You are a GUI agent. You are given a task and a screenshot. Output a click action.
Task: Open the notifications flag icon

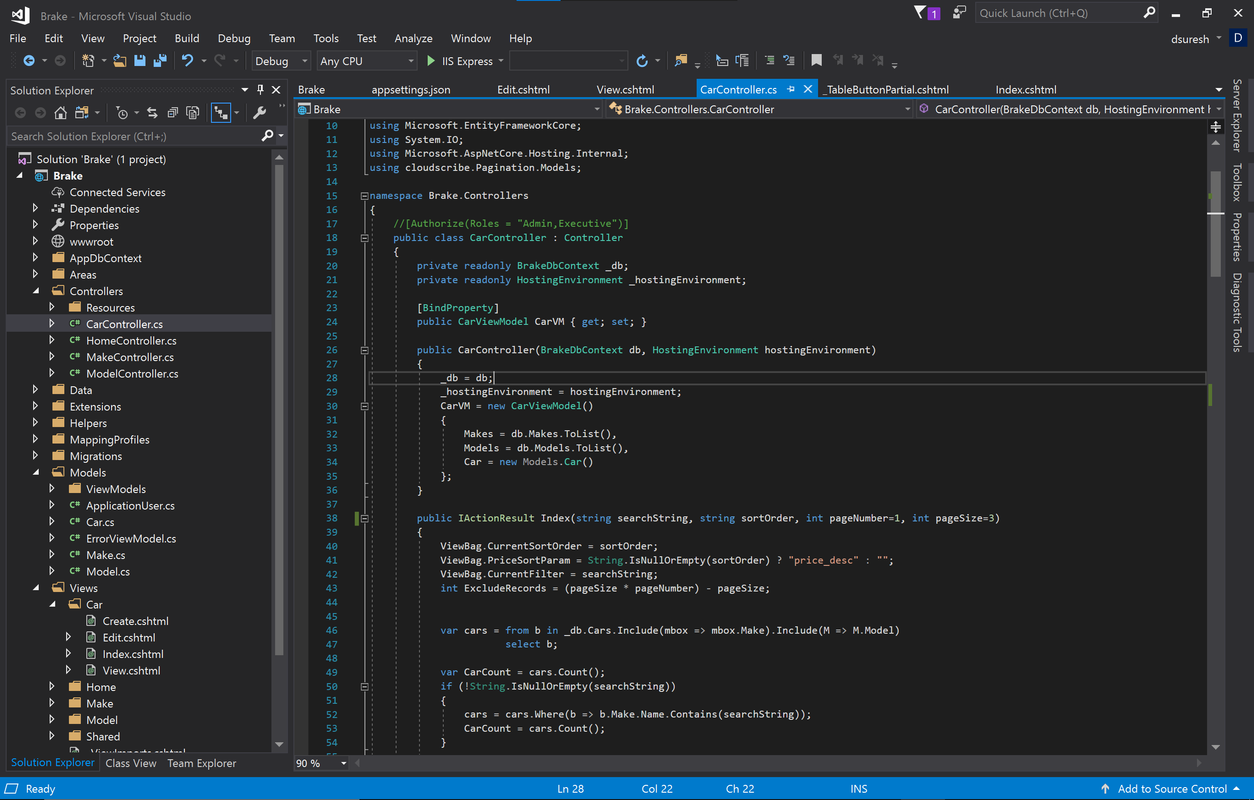(x=921, y=13)
